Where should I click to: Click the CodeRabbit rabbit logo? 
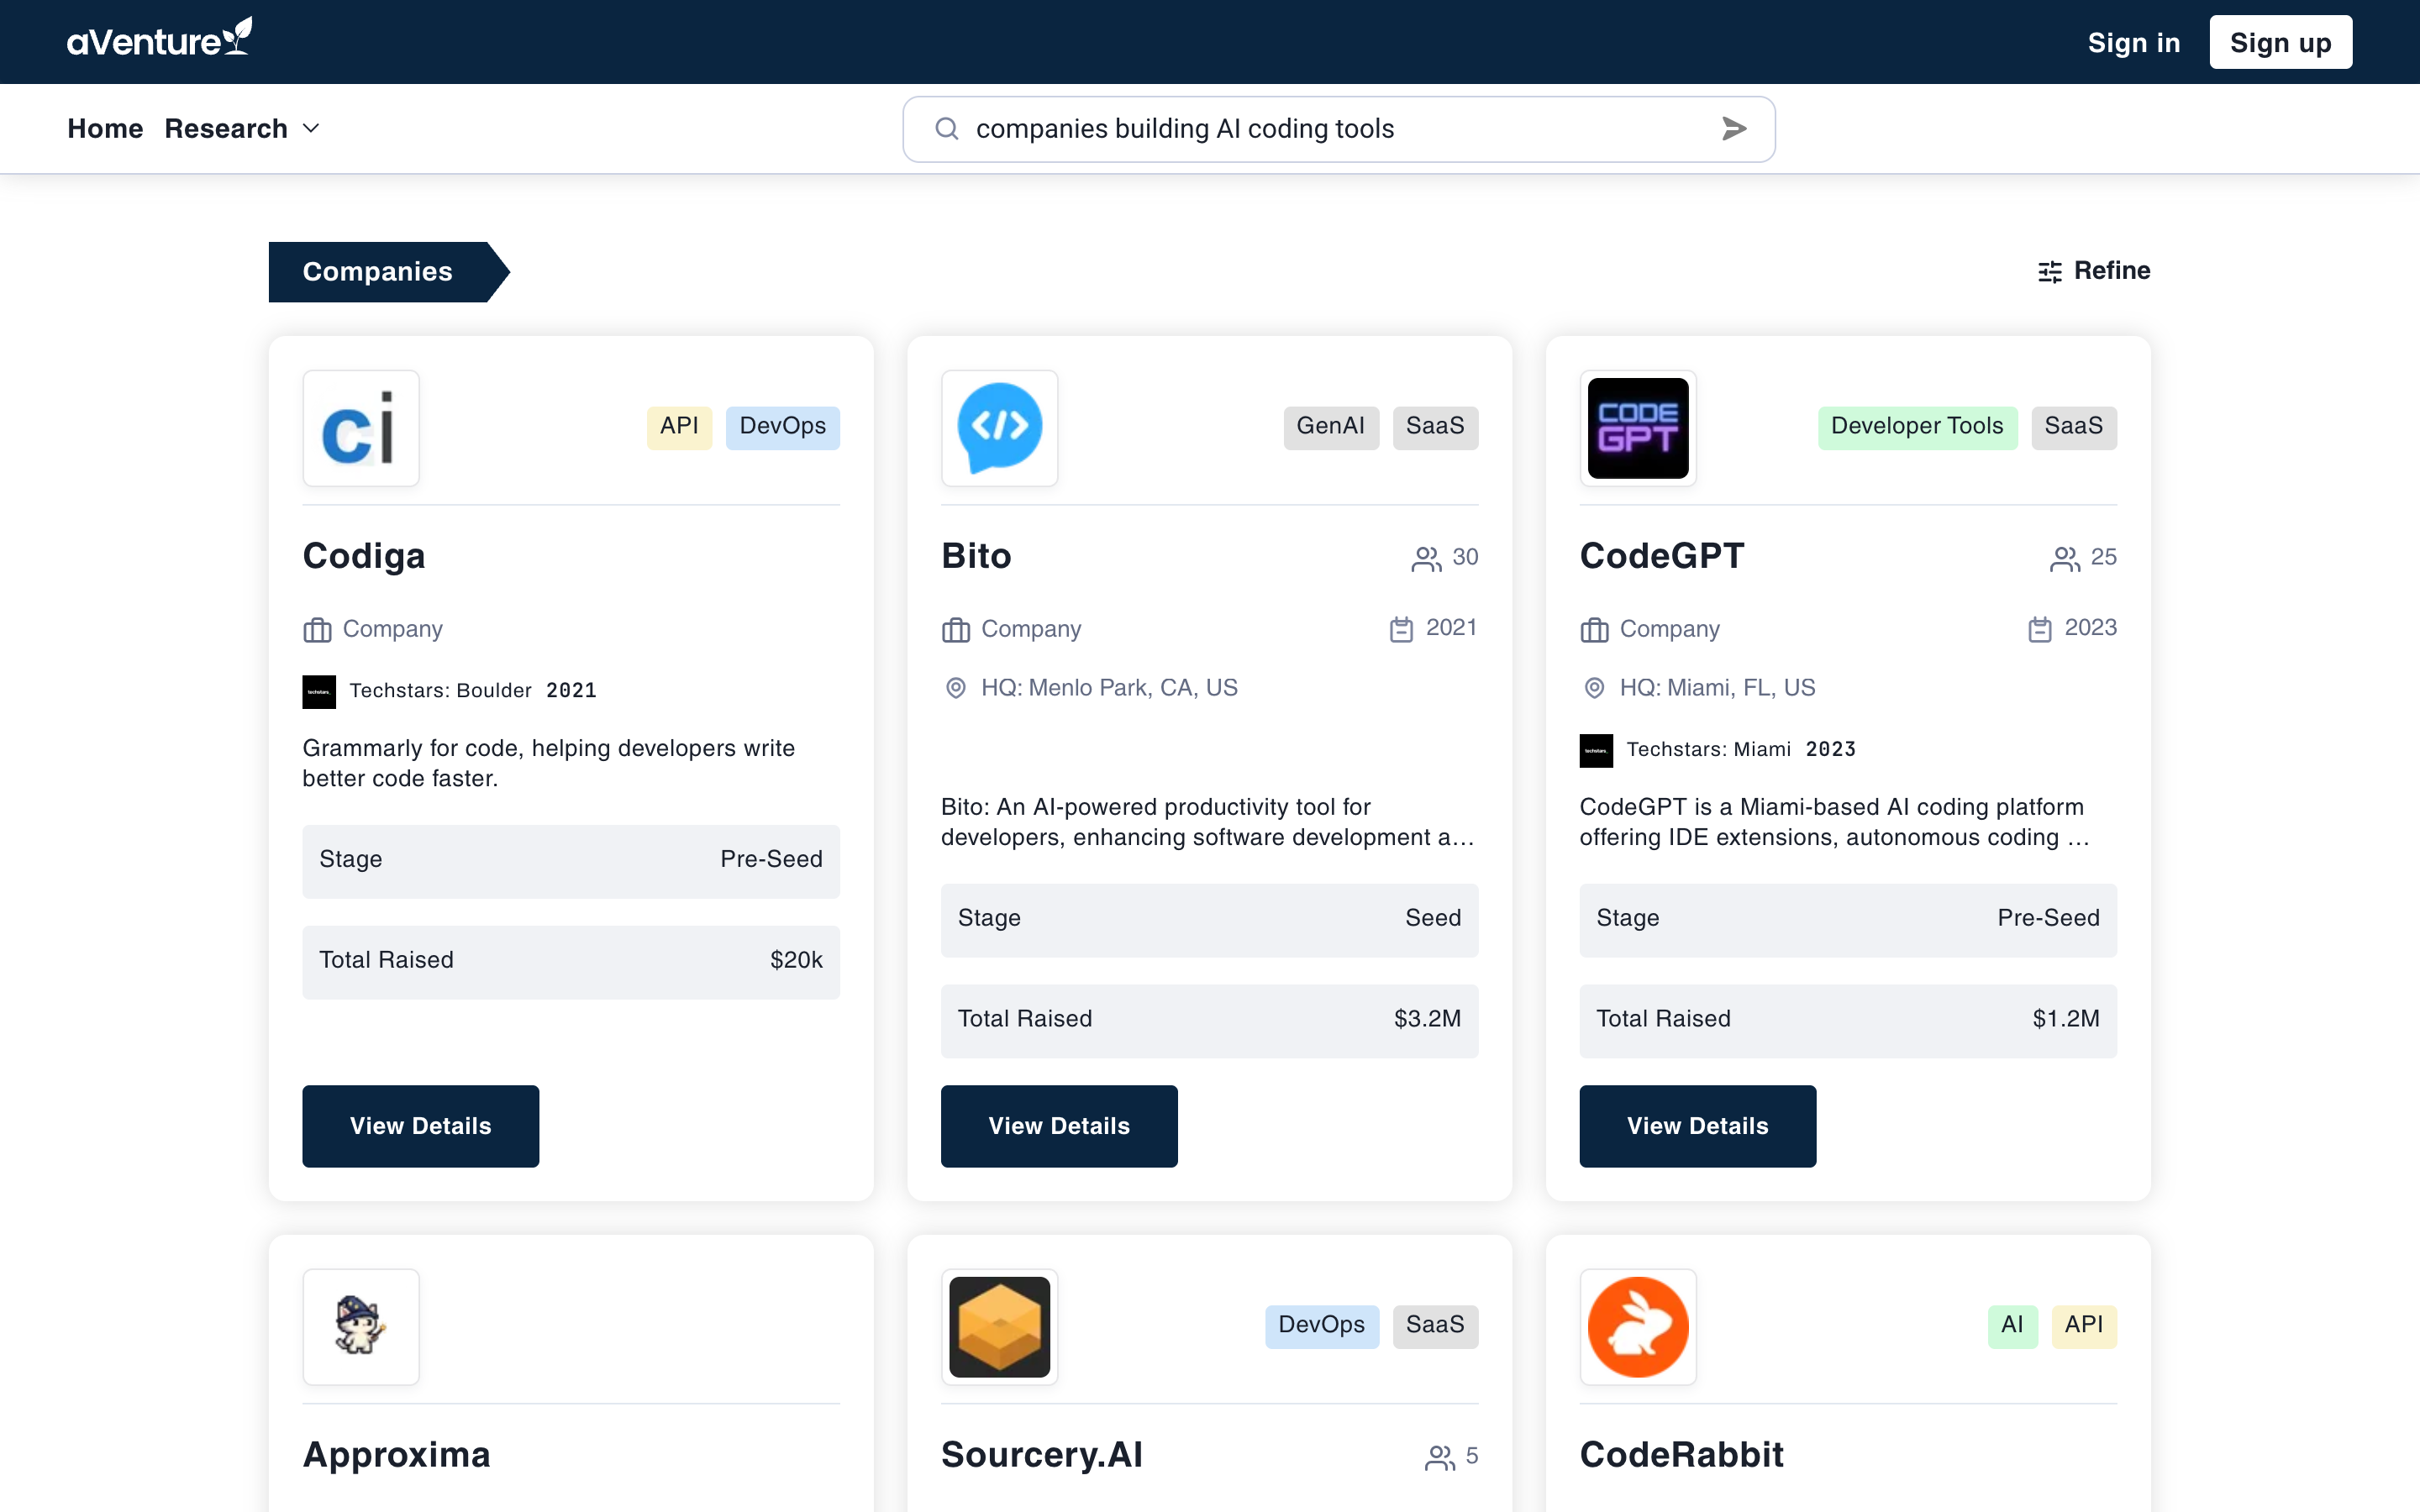click(x=1638, y=1327)
